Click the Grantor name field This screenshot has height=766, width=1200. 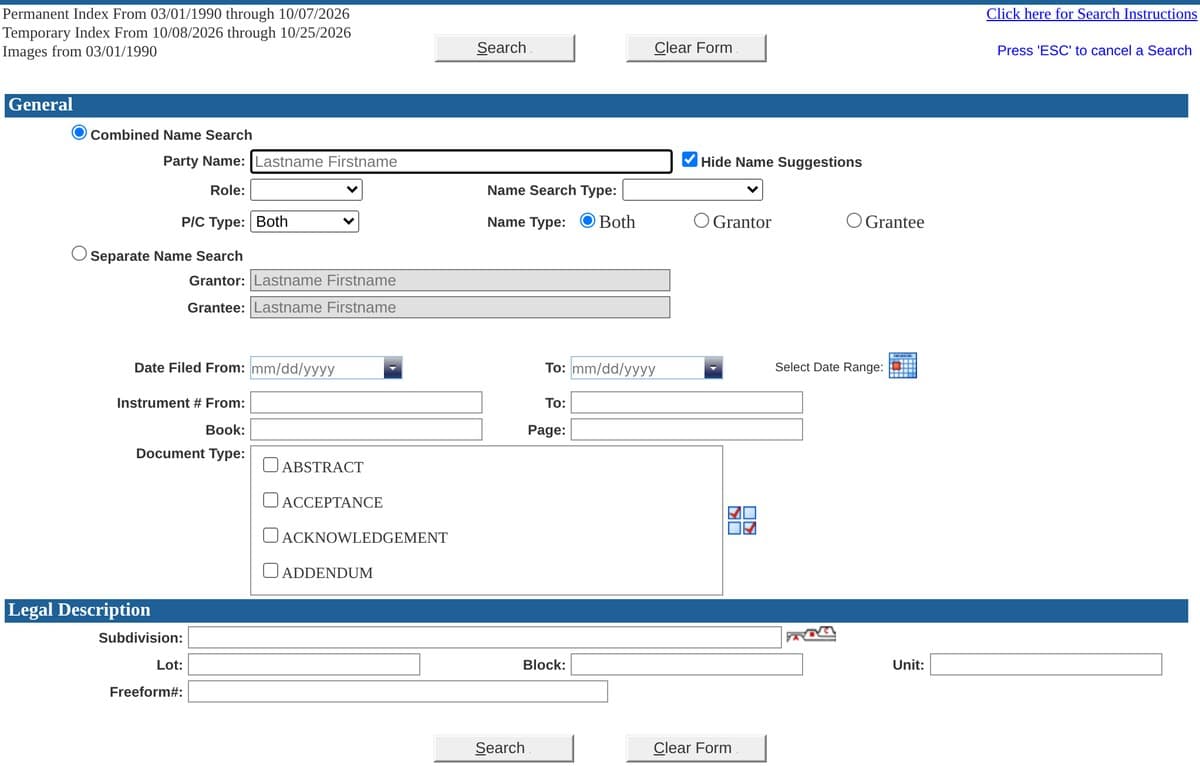pos(460,280)
